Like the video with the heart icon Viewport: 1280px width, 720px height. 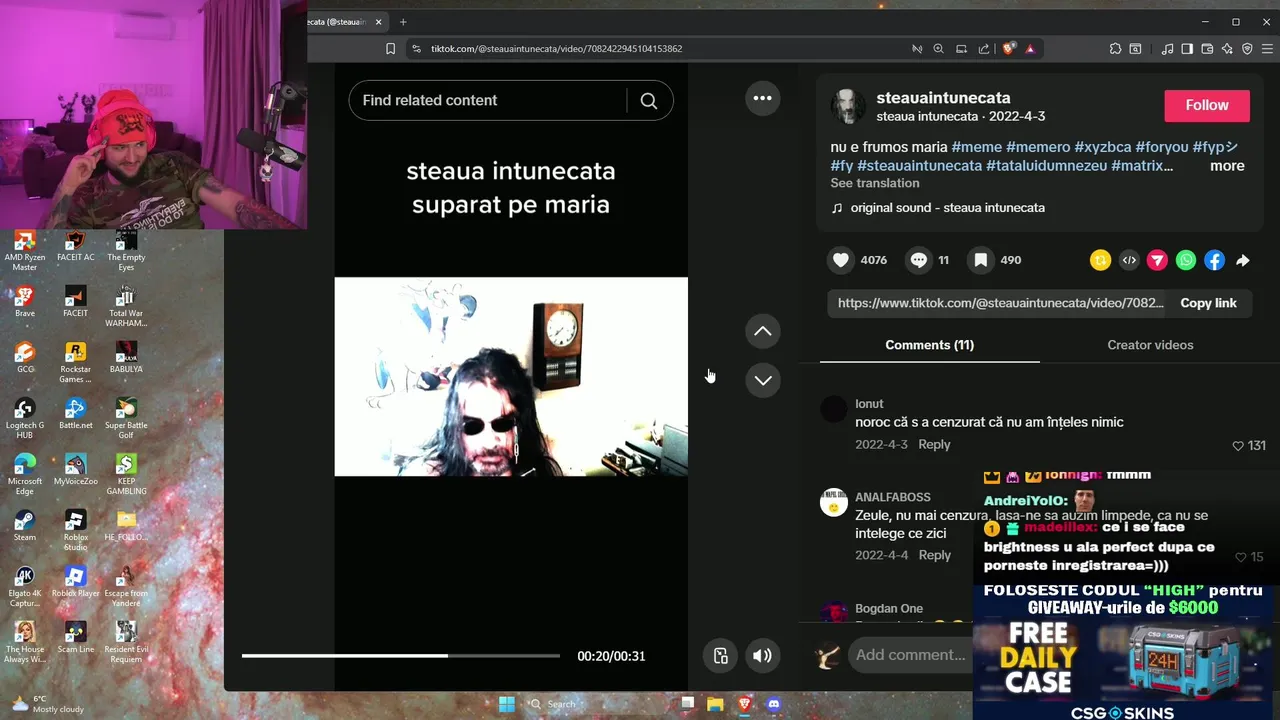point(841,260)
